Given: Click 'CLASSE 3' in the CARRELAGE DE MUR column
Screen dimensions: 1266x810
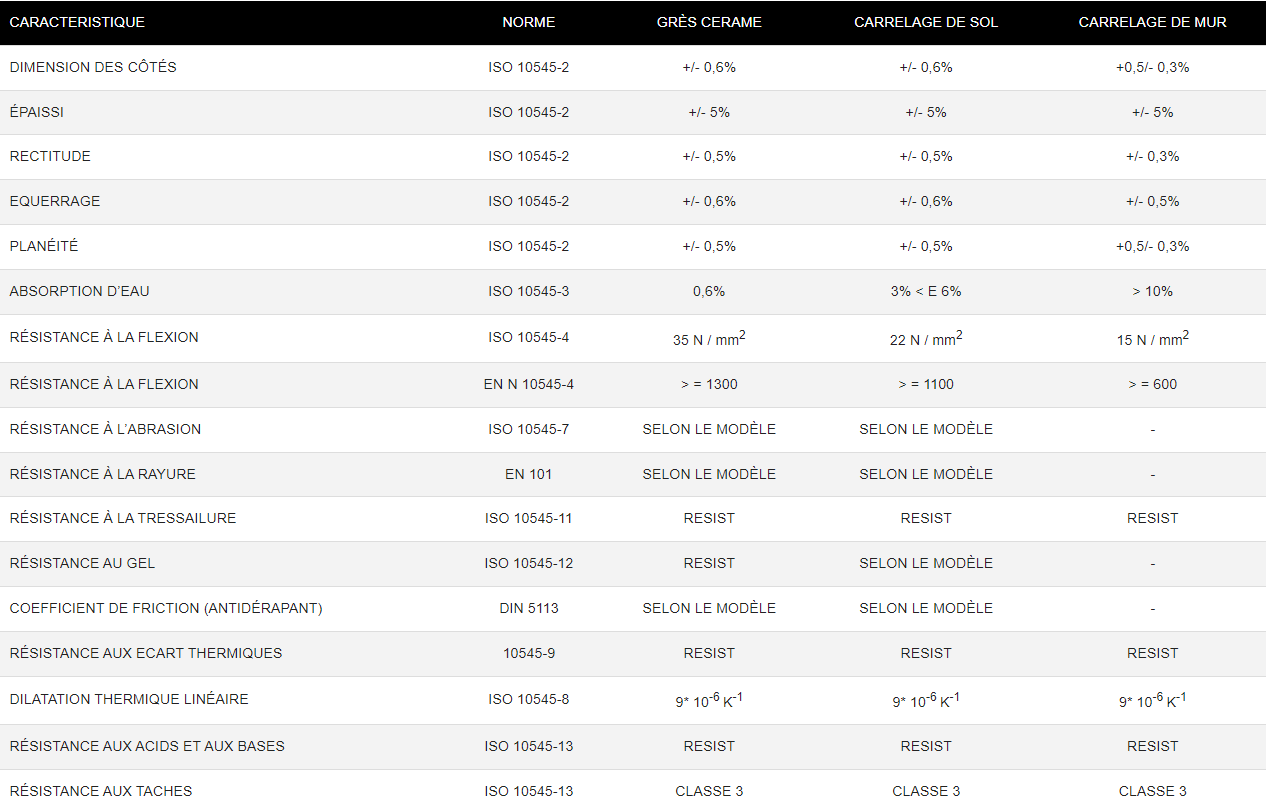Looking at the screenshot, I should tap(1152, 791).
